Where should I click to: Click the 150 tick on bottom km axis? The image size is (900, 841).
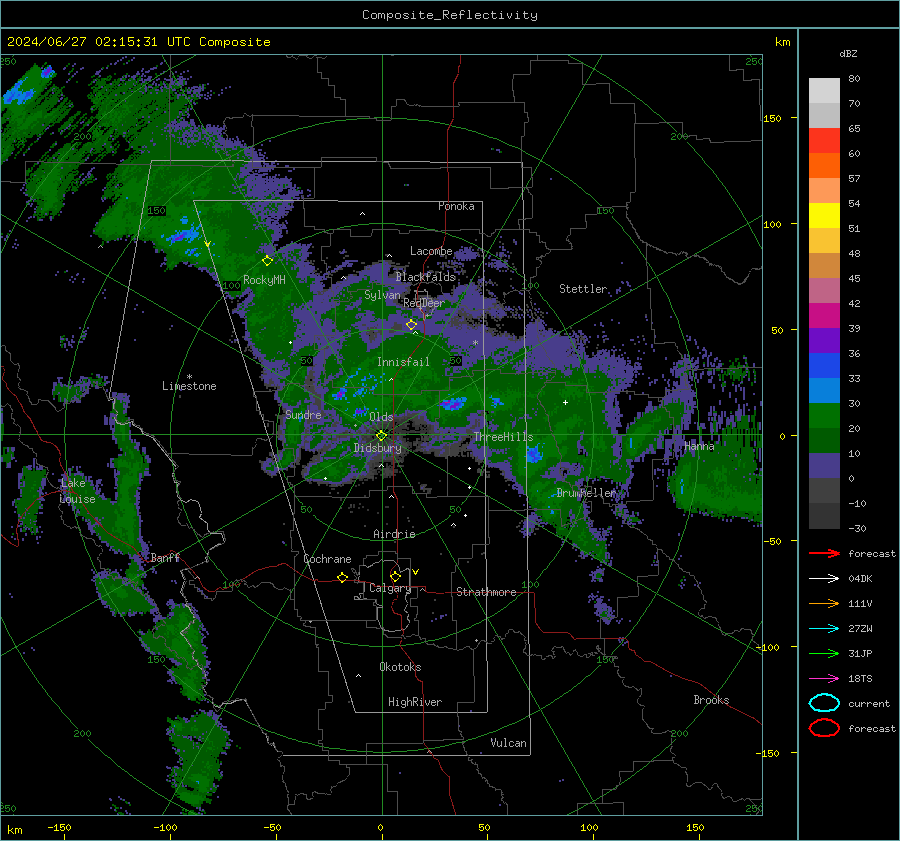point(695,828)
